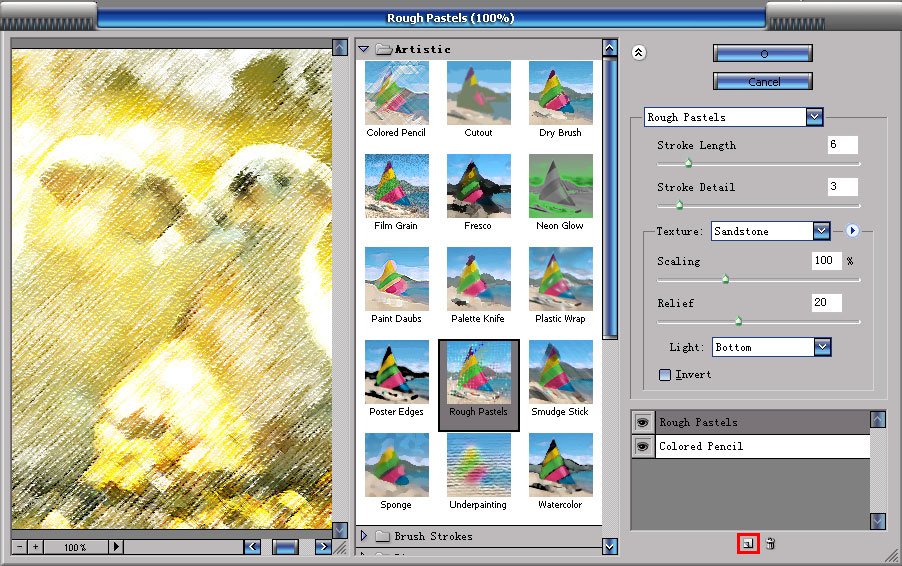The image size is (902, 566).
Task: Enable the Invert checkbox
Action: (x=665, y=375)
